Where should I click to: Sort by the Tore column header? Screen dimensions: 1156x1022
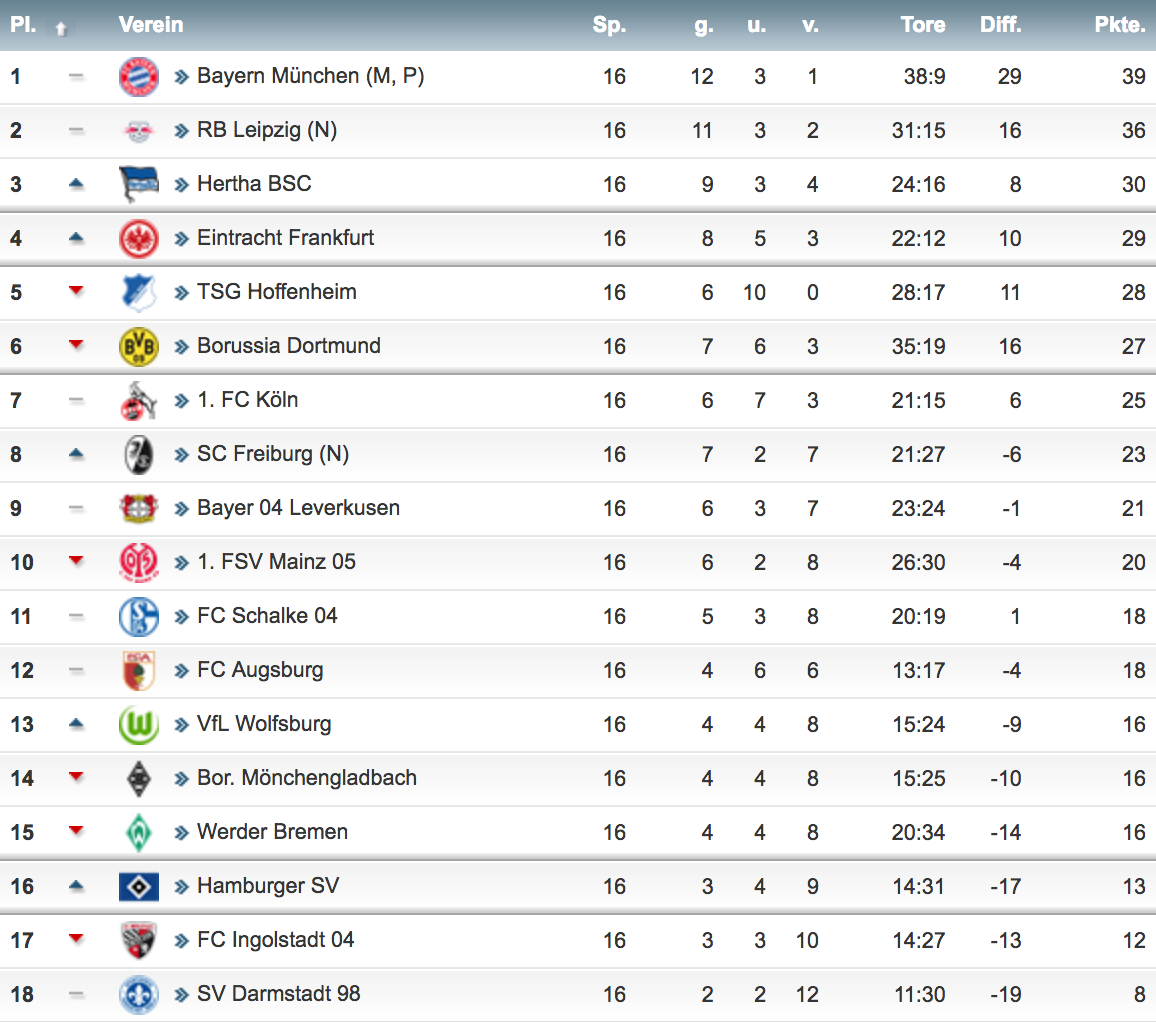pyautogui.click(x=922, y=25)
